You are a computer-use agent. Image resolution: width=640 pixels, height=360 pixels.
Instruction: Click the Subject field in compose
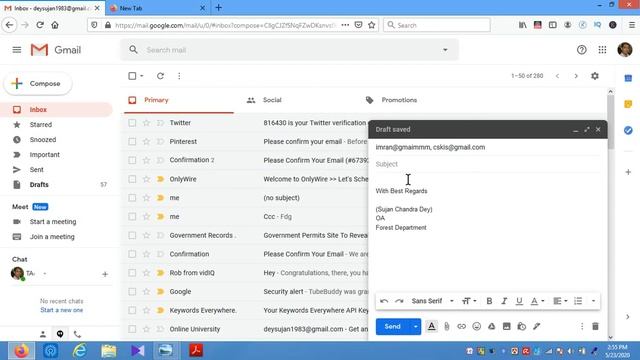488,164
